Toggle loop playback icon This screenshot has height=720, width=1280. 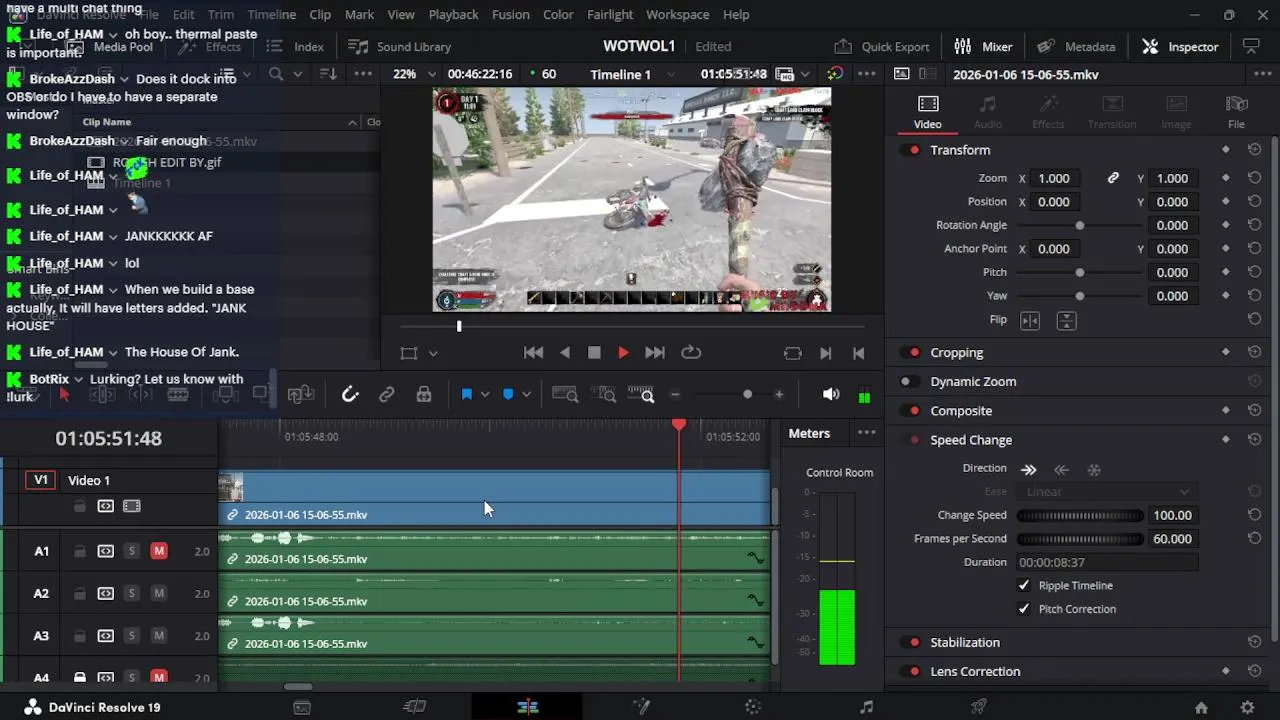(691, 353)
